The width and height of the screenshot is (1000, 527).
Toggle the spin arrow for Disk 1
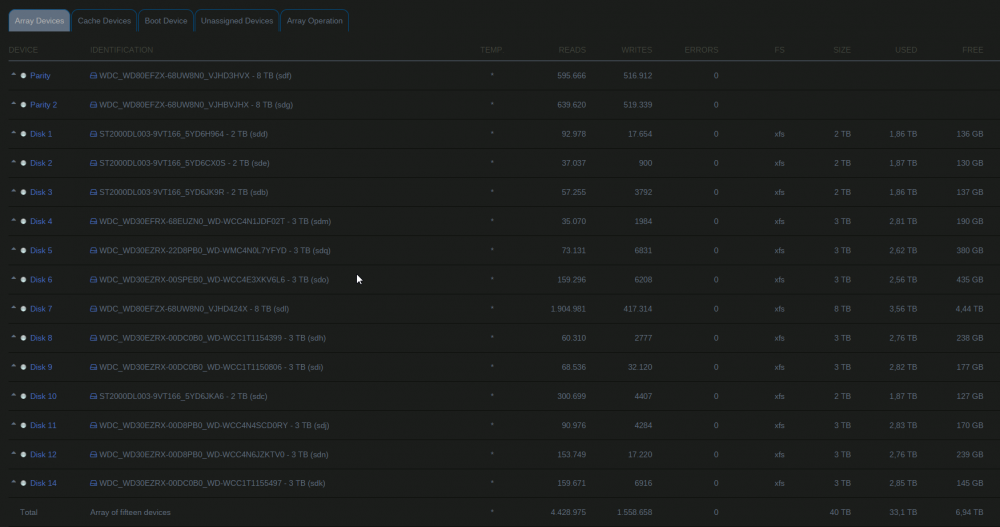(13, 133)
